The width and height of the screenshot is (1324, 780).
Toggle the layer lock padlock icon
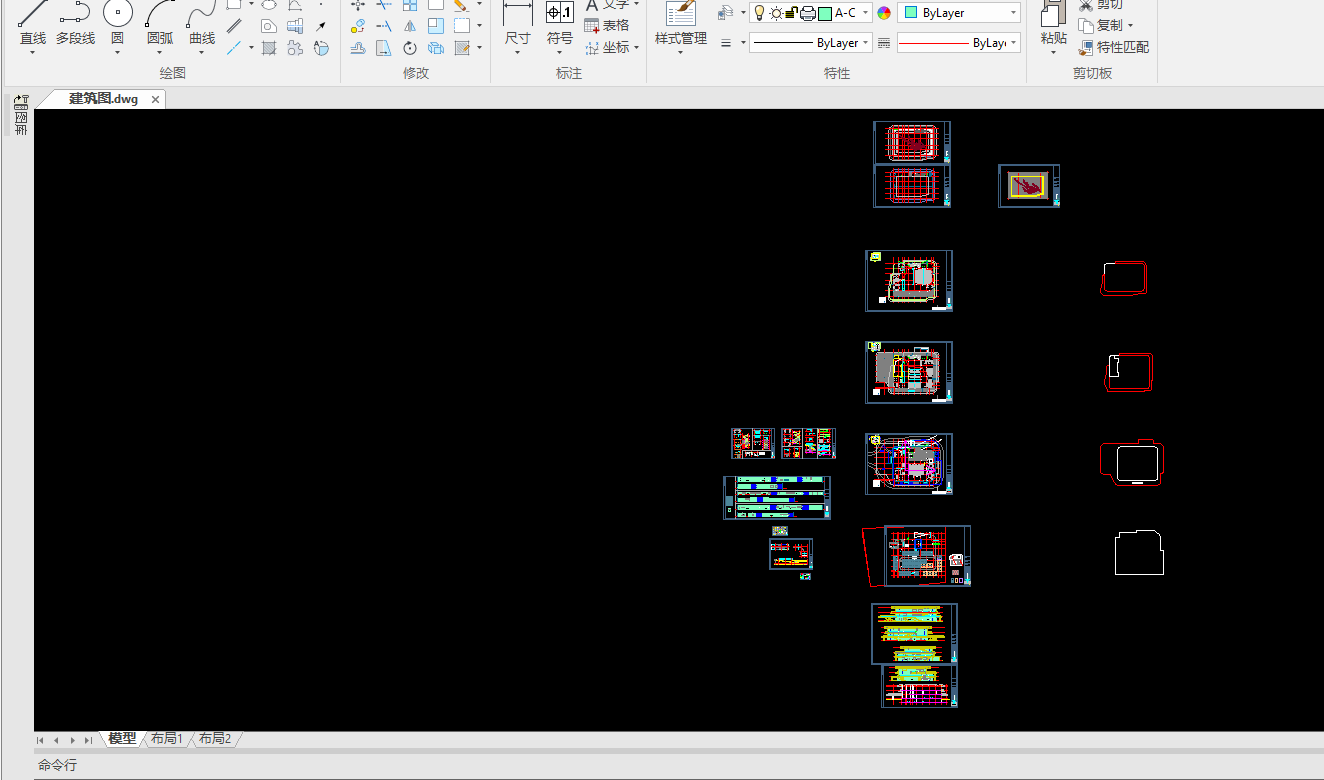point(790,13)
